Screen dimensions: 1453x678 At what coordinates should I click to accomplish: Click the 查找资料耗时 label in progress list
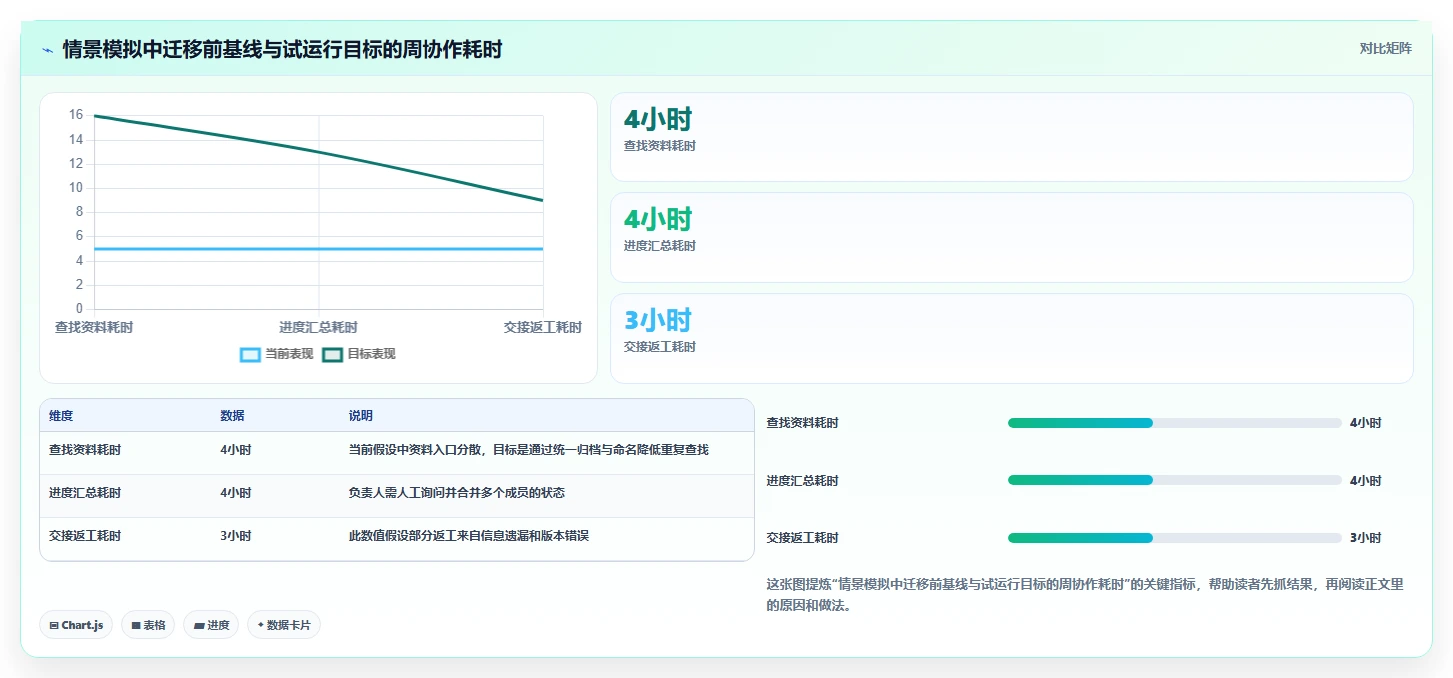(802, 423)
